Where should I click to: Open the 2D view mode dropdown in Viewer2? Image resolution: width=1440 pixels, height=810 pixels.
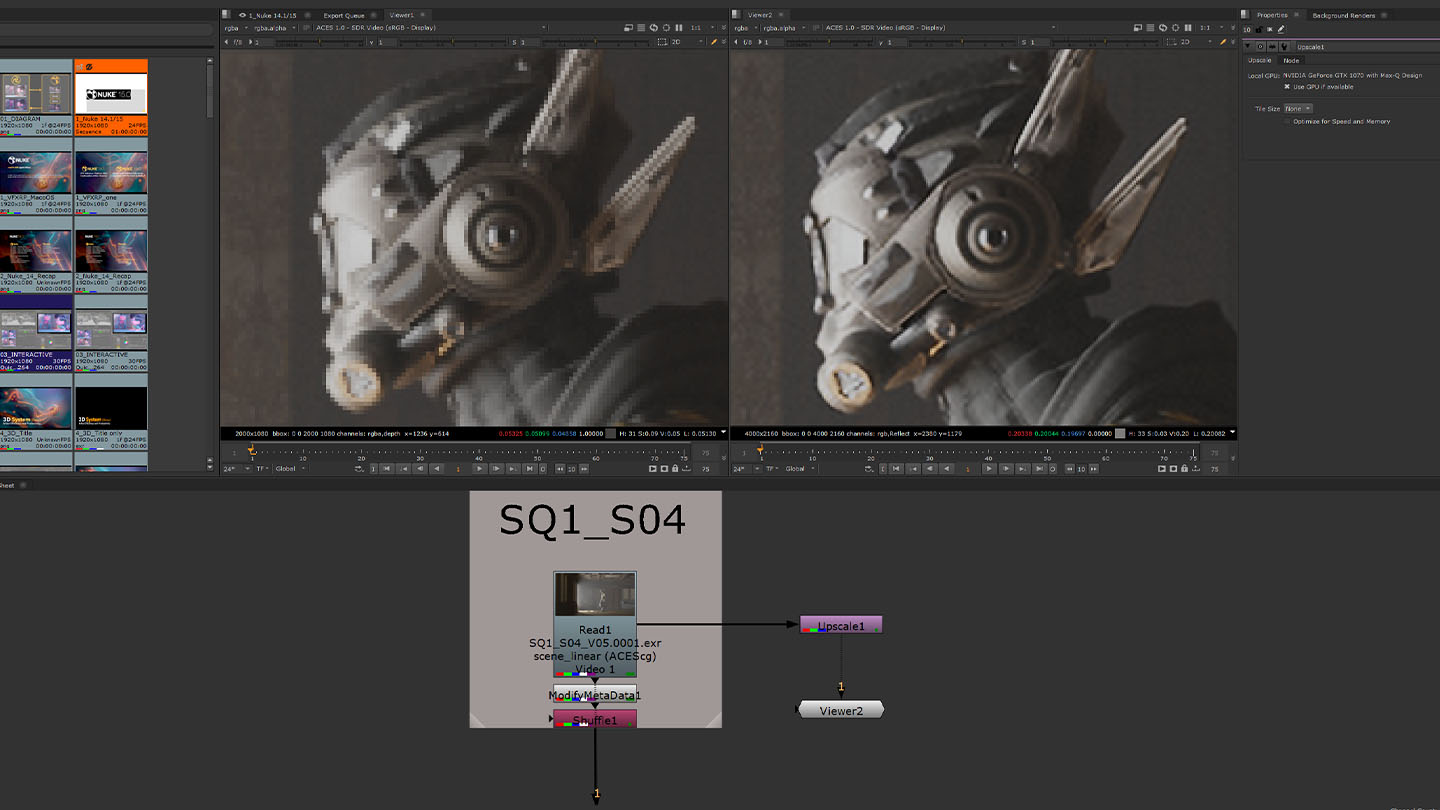[x=1190, y=42]
